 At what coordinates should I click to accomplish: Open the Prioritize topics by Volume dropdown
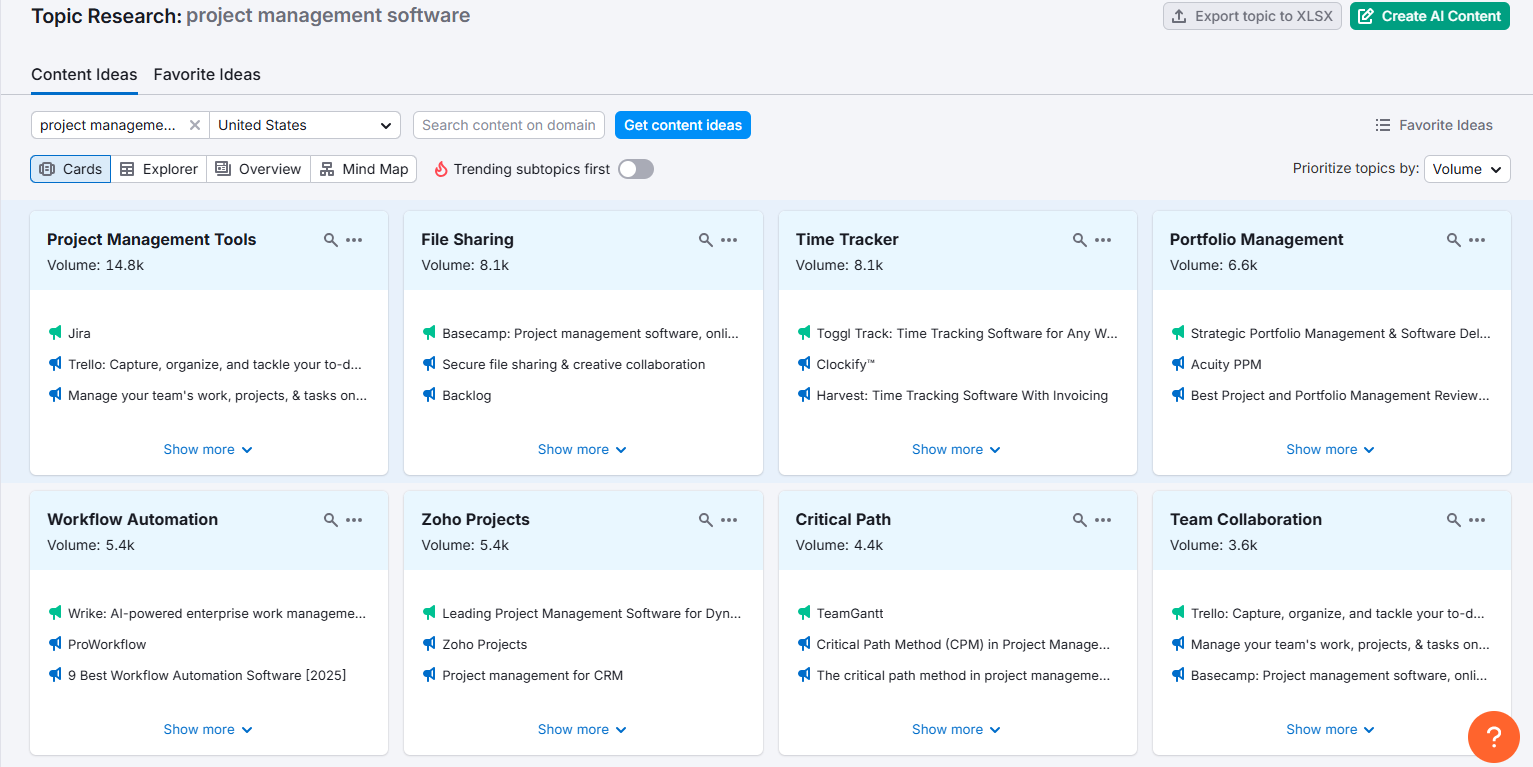[x=1466, y=169]
